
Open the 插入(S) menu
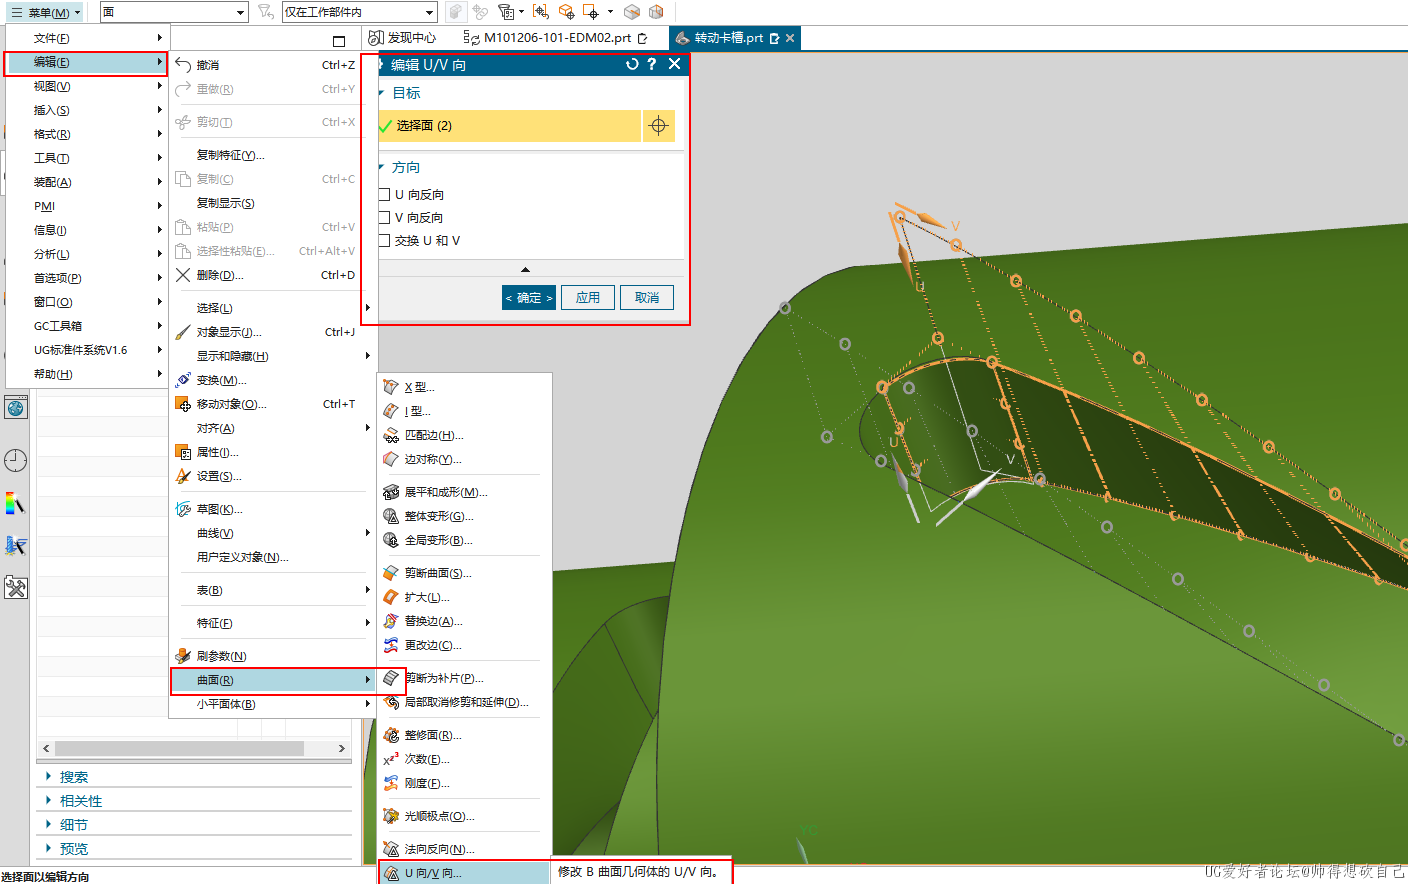point(86,110)
